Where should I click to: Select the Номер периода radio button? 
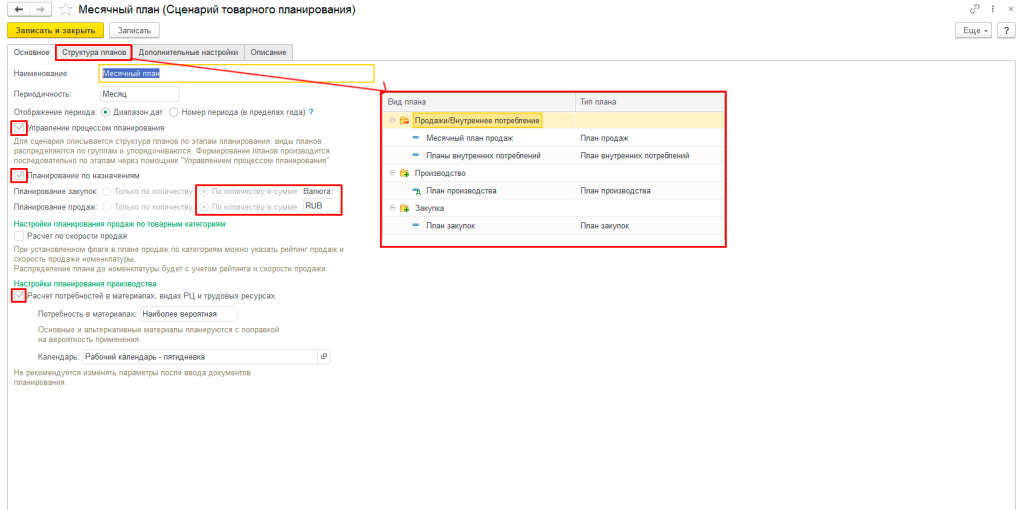(x=174, y=112)
